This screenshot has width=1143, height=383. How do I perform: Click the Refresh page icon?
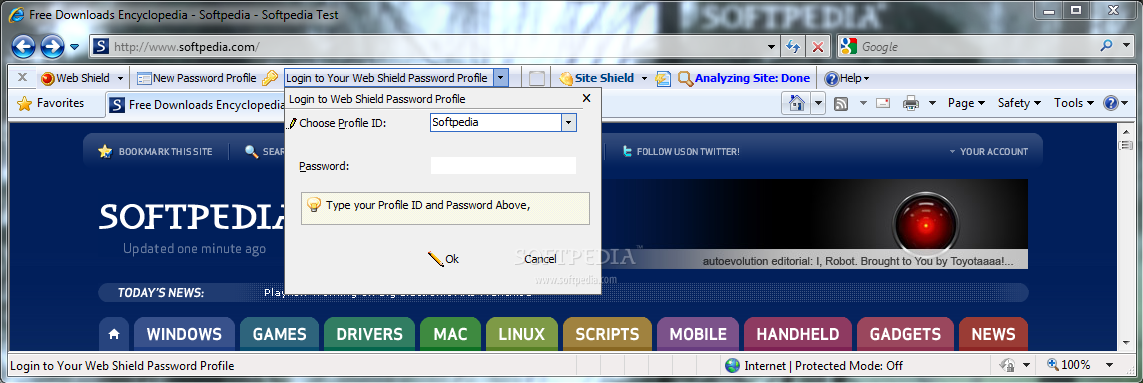point(793,47)
